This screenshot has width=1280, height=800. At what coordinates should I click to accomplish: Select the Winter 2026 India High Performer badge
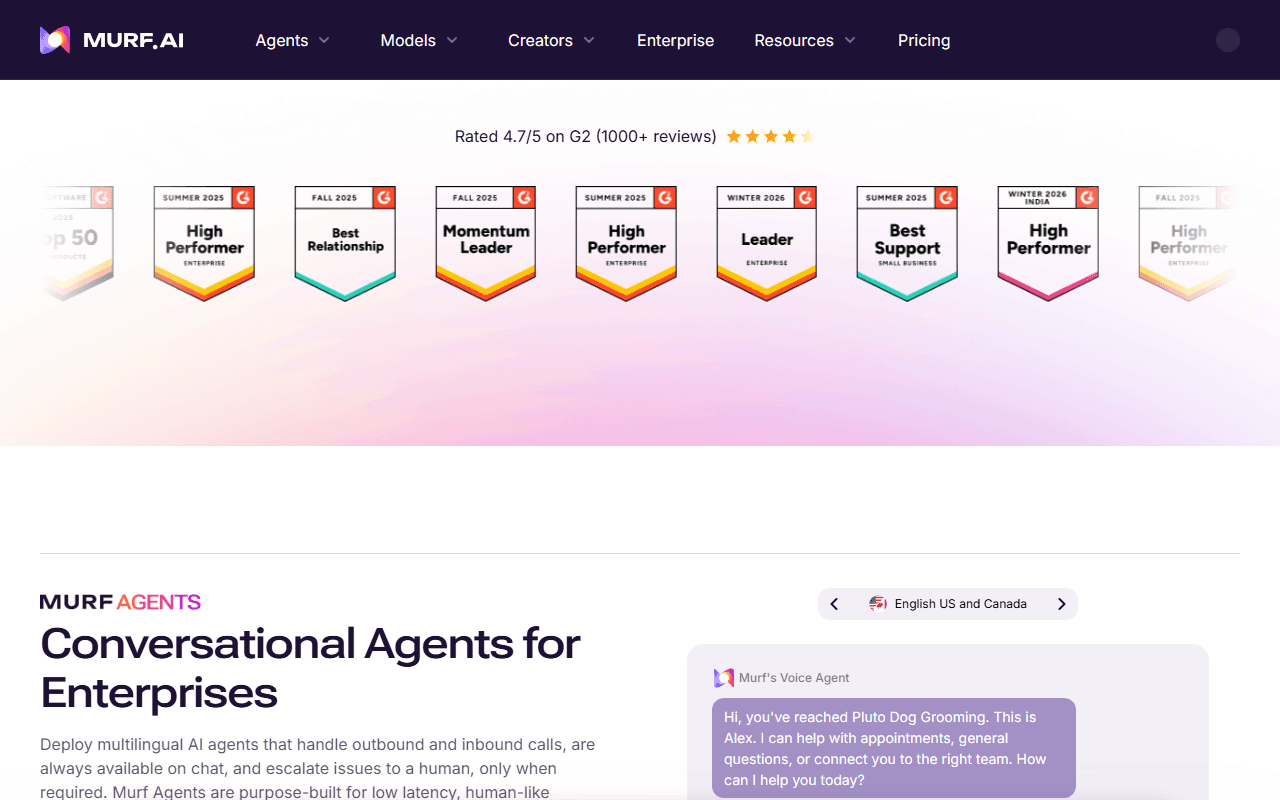point(1048,243)
